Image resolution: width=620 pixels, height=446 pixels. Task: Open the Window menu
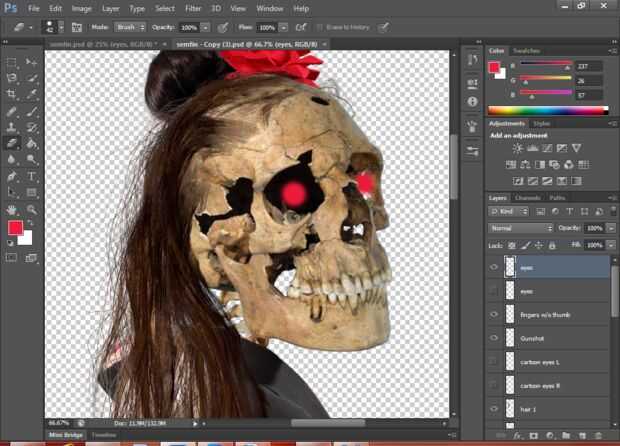270,8
